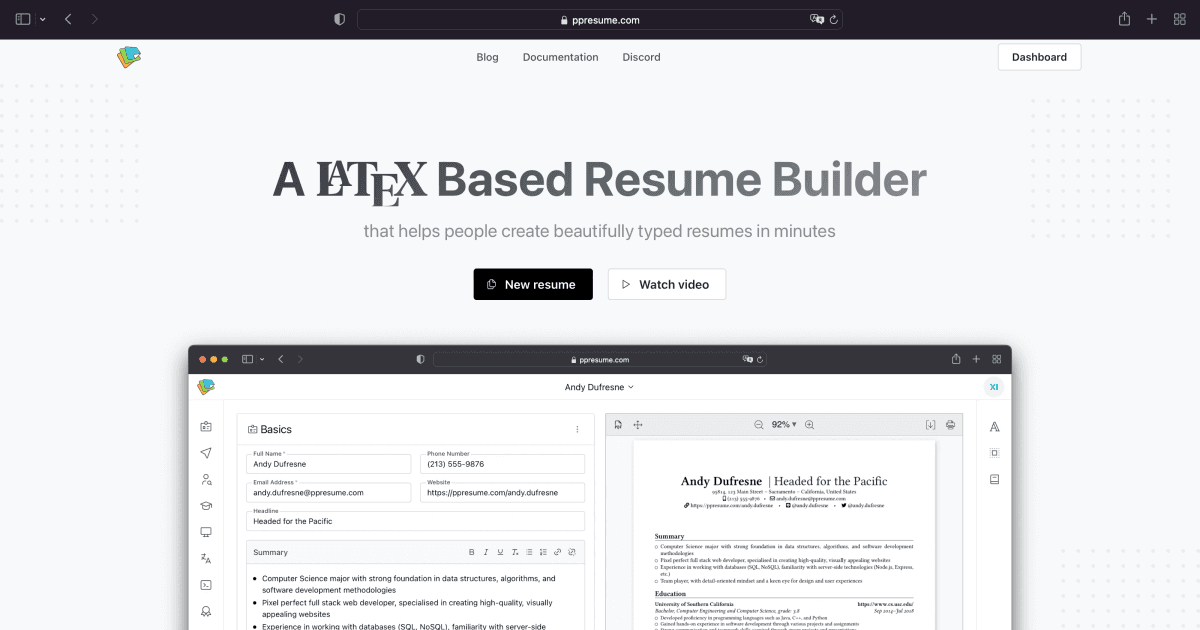Go to the Dashboard button
The image size is (1200, 630).
click(1039, 57)
